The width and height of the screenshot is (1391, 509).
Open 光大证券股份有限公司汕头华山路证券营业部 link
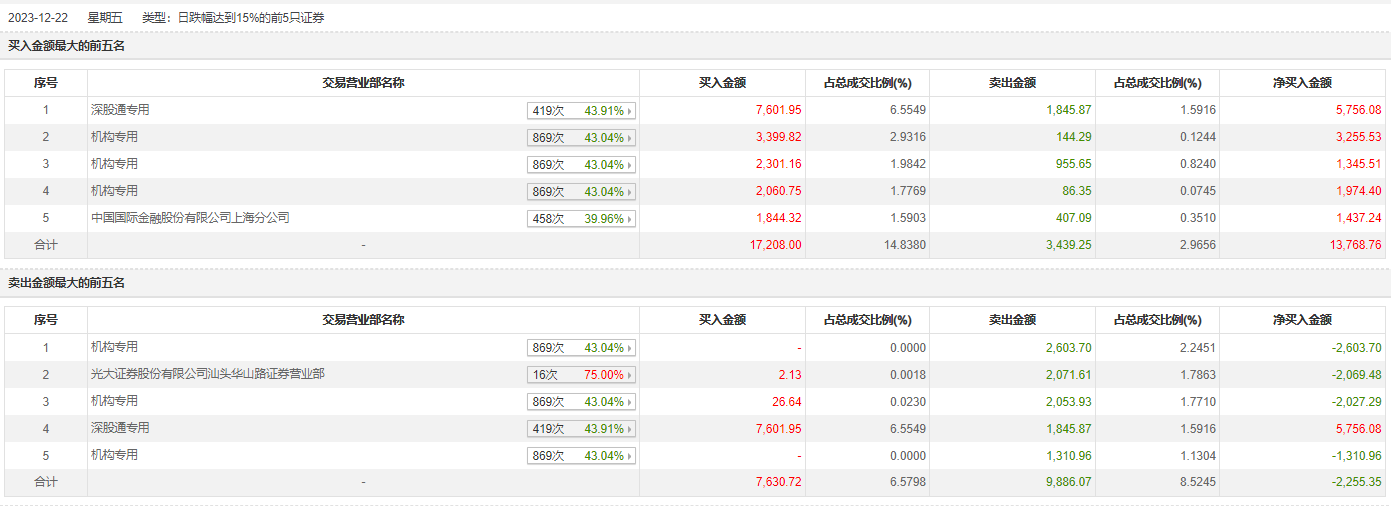click(207, 374)
